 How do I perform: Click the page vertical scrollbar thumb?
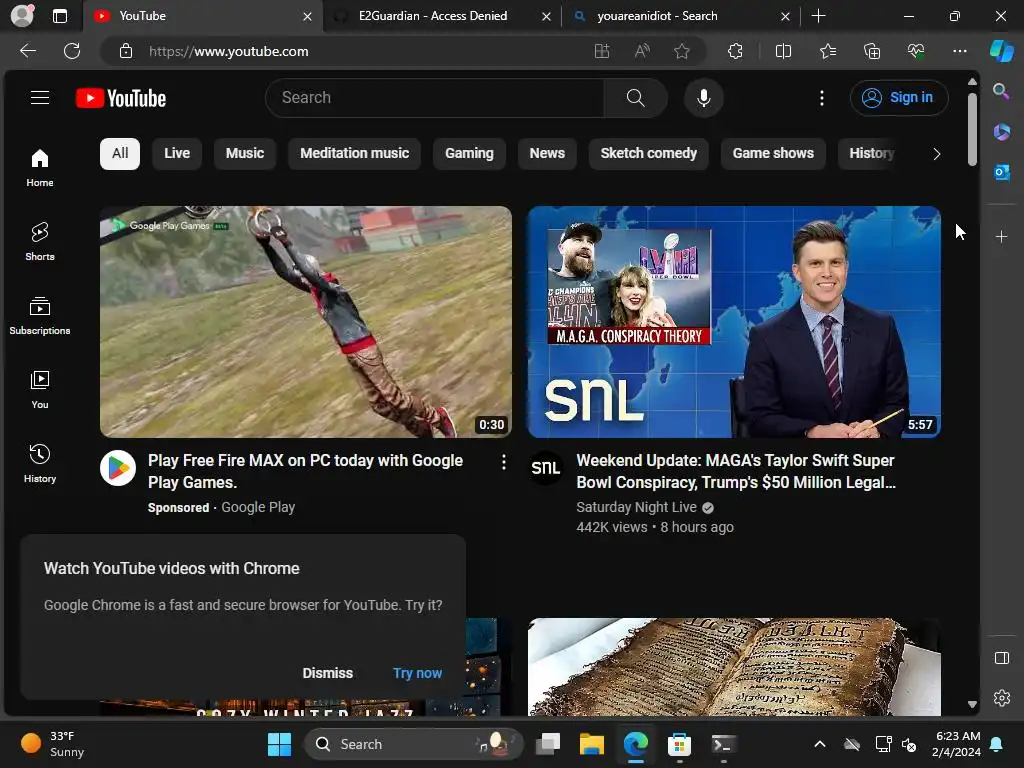[972, 129]
